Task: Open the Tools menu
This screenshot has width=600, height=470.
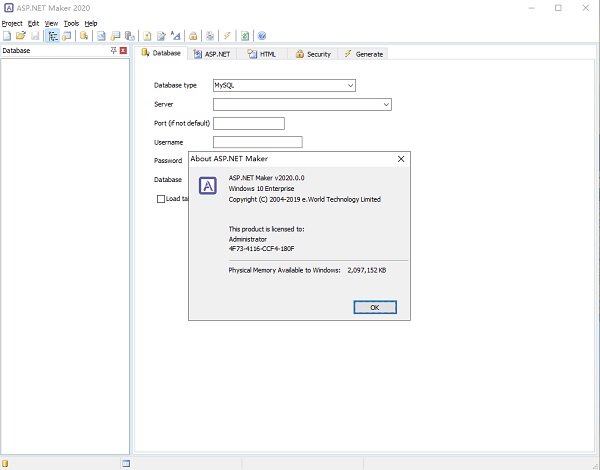Action: (71, 23)
